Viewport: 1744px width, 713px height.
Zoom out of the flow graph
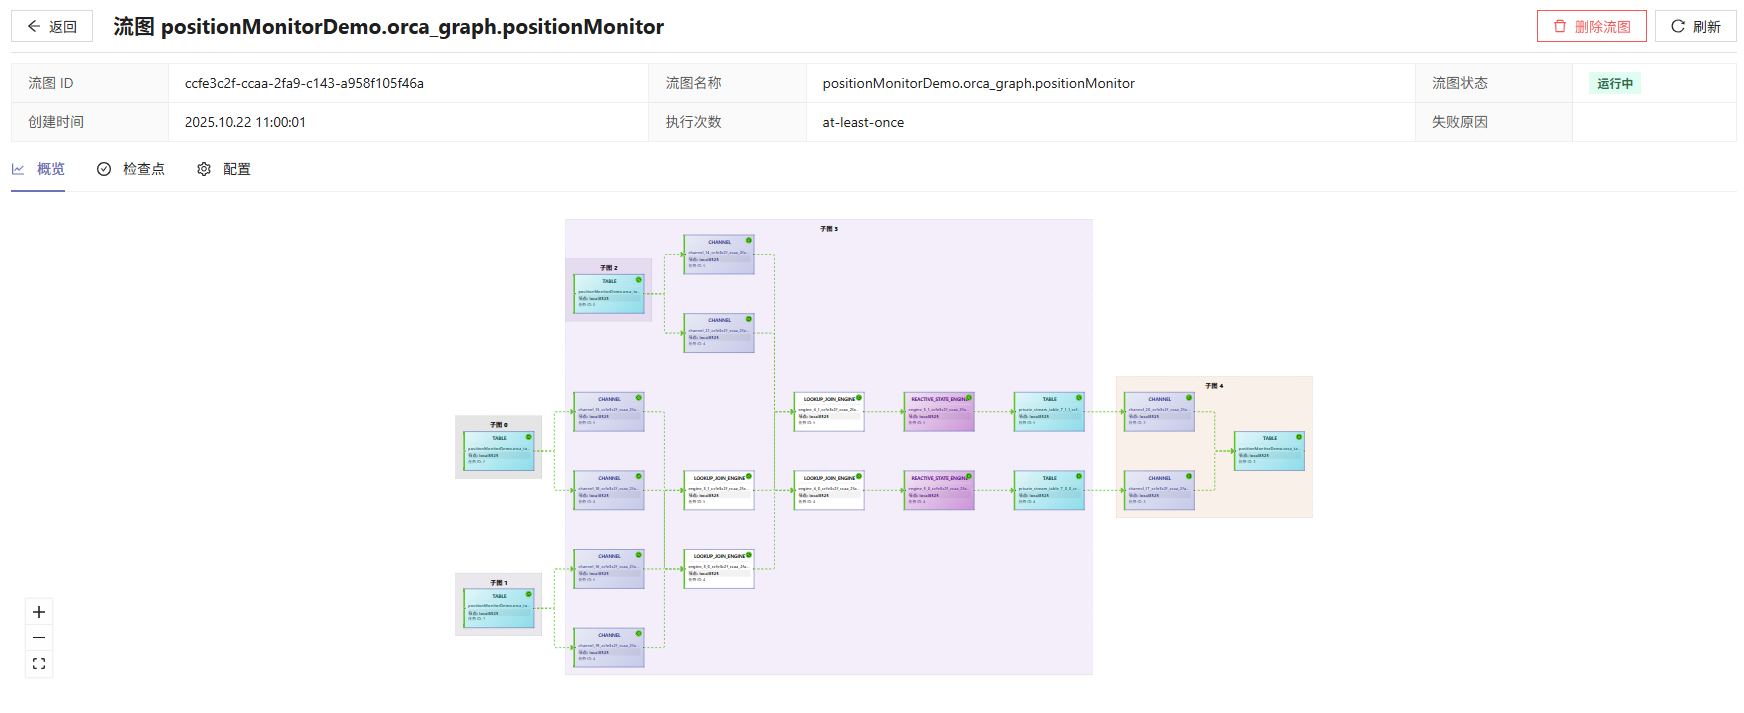click(x=39, y=638)
